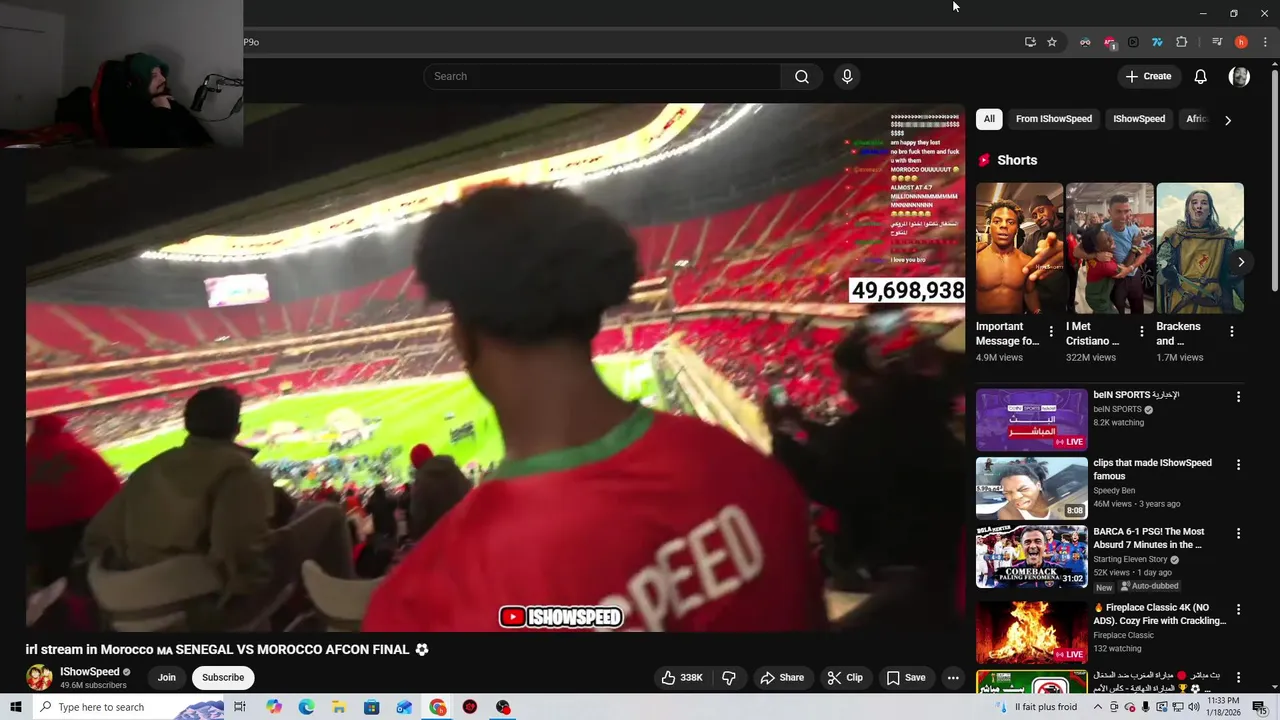
Task: Open BARCA 6-1 PSG video thumbnail
Action: pyautogui.click(x=1032, y=557)
